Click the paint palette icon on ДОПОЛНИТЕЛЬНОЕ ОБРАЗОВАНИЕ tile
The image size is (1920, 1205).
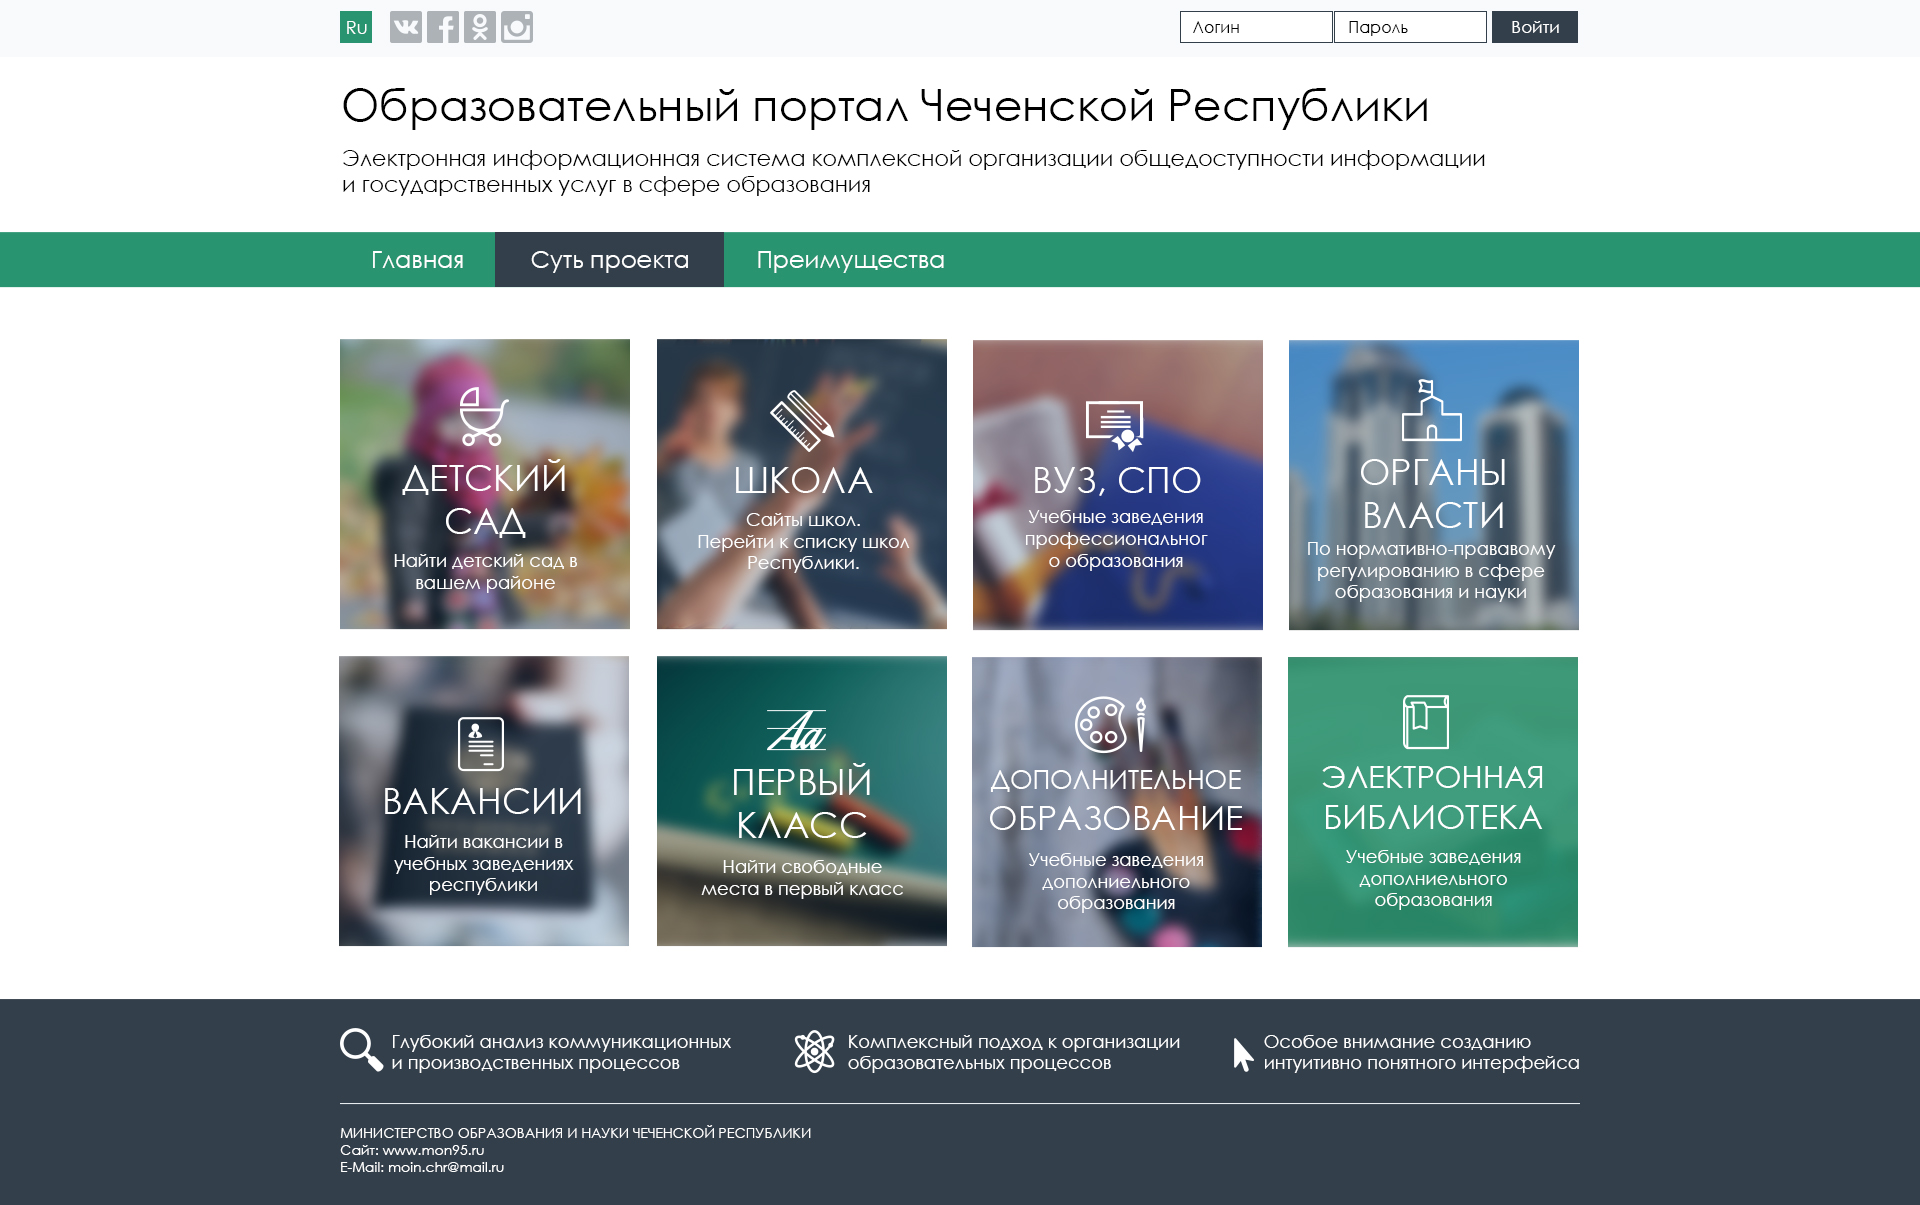(x=1113, y=726)
